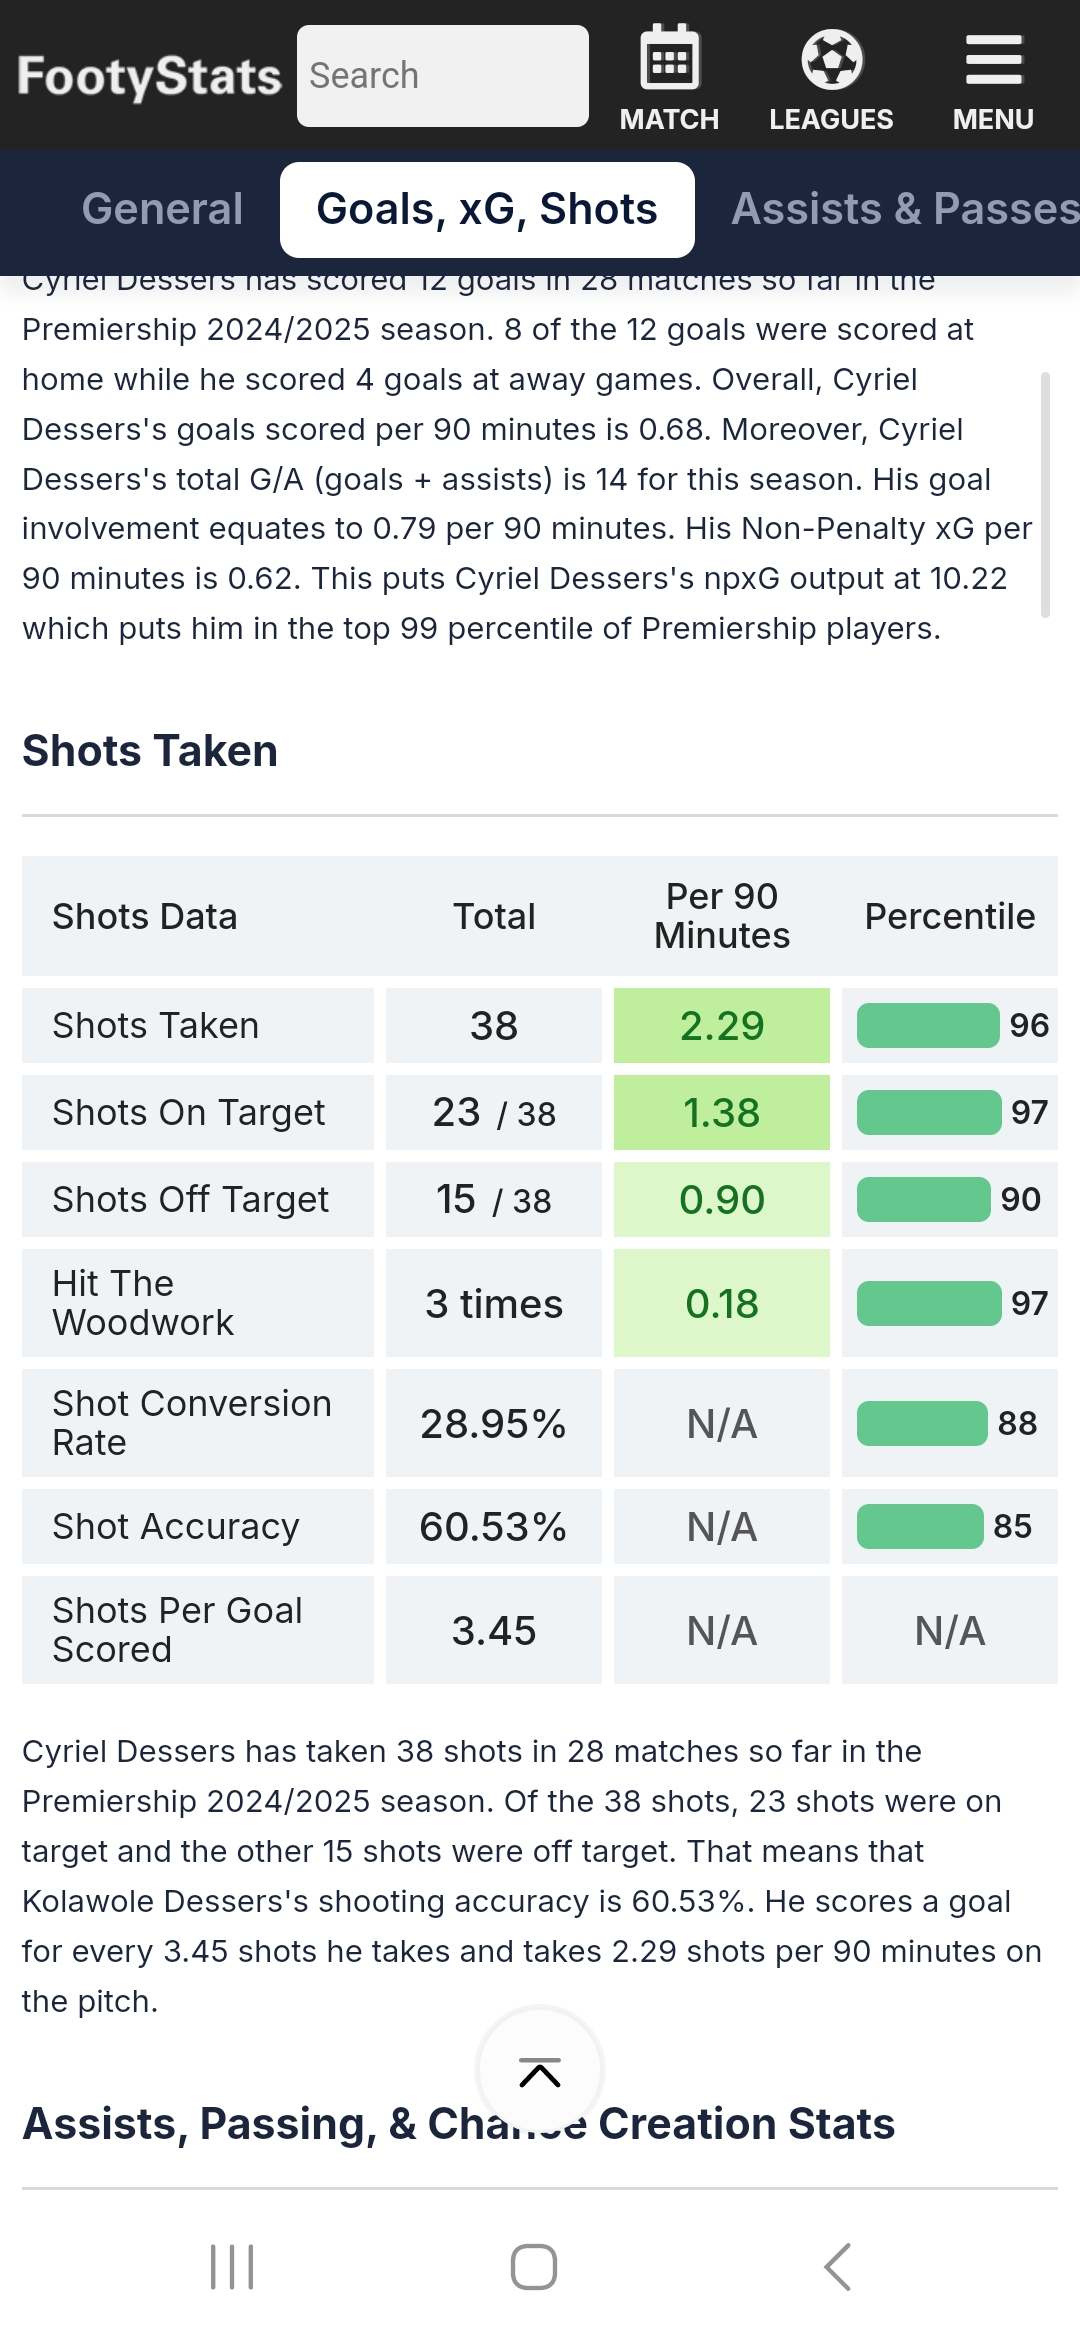Click the Per 90 Minutes column header

click(722, 916)
